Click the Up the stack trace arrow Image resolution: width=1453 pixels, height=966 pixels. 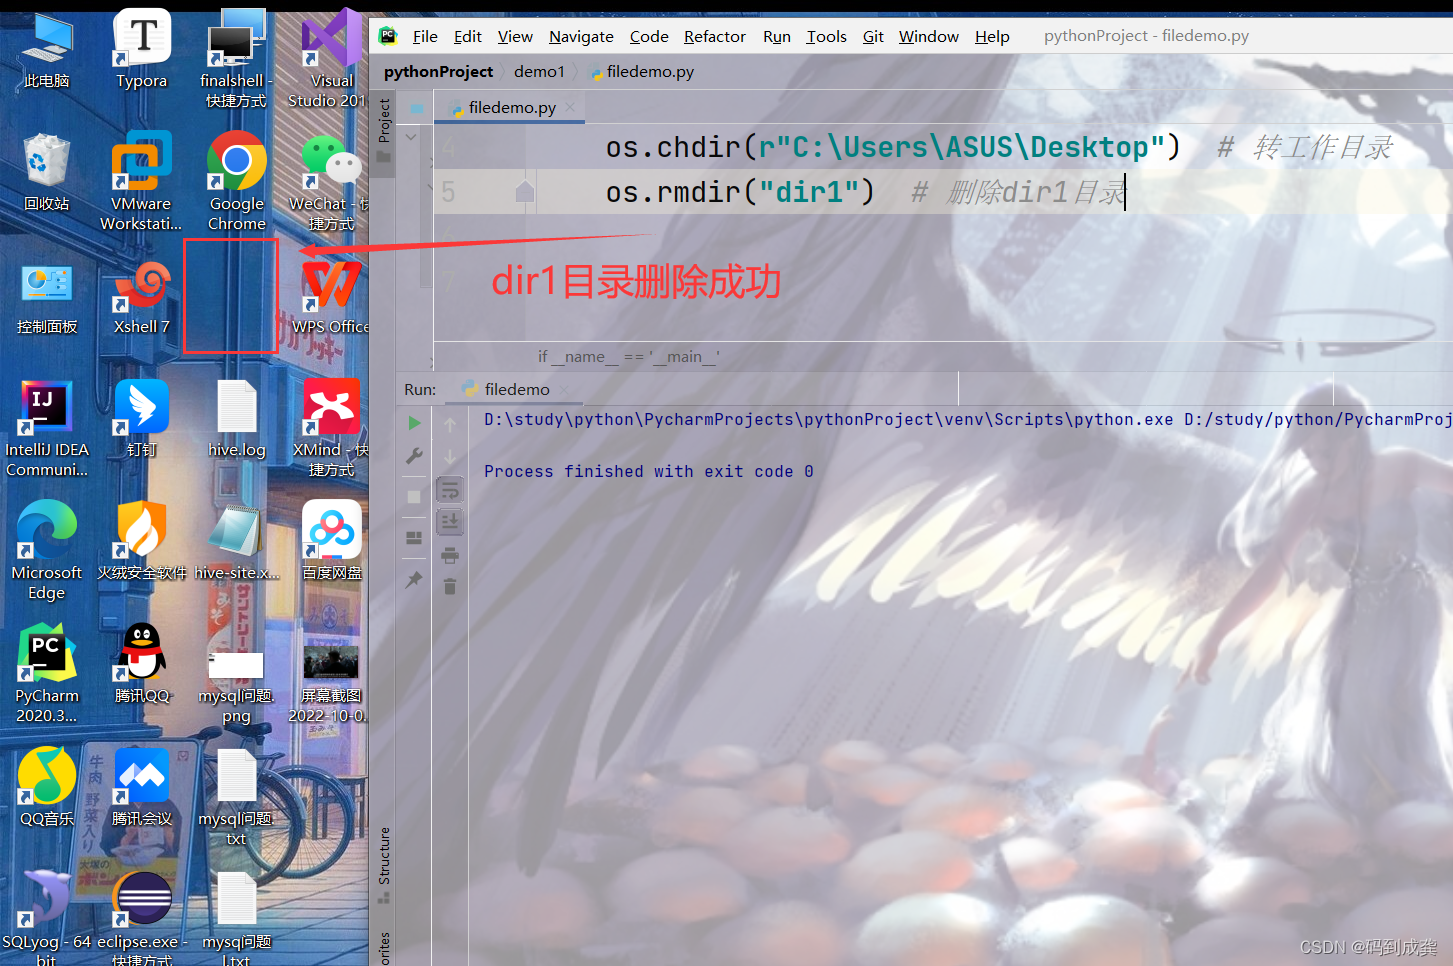click(x=450, y=424)
